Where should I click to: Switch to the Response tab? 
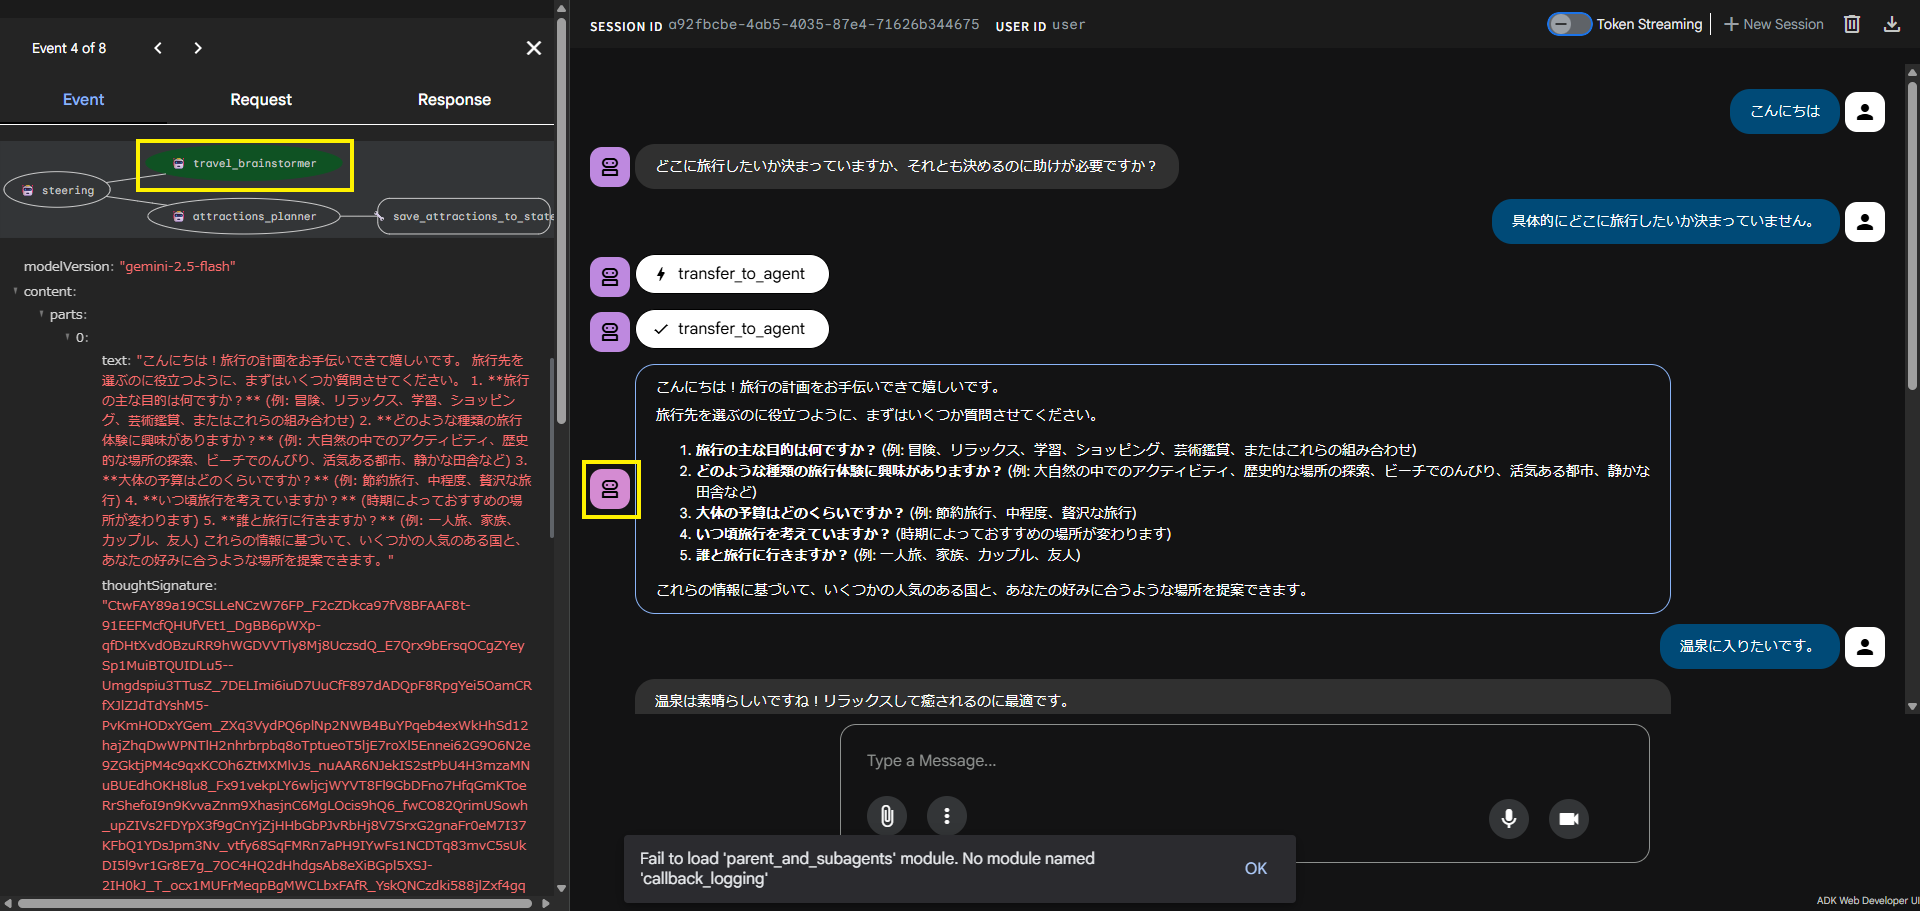click(454, 100)
